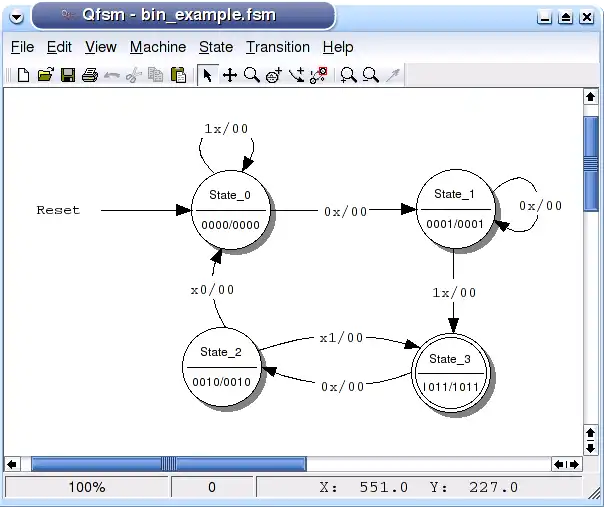Viewport: 604px width, 507px height.
Task: Click the 0x/00 label between State_0 and State_1
Action: click(x=346, y=212)
